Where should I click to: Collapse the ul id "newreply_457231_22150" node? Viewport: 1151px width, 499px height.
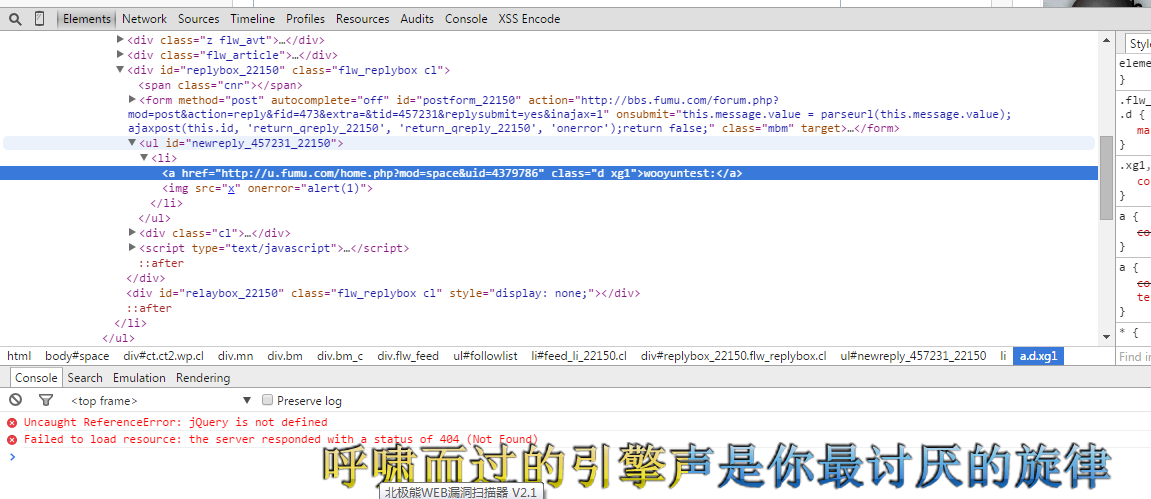tap(132, 143)
